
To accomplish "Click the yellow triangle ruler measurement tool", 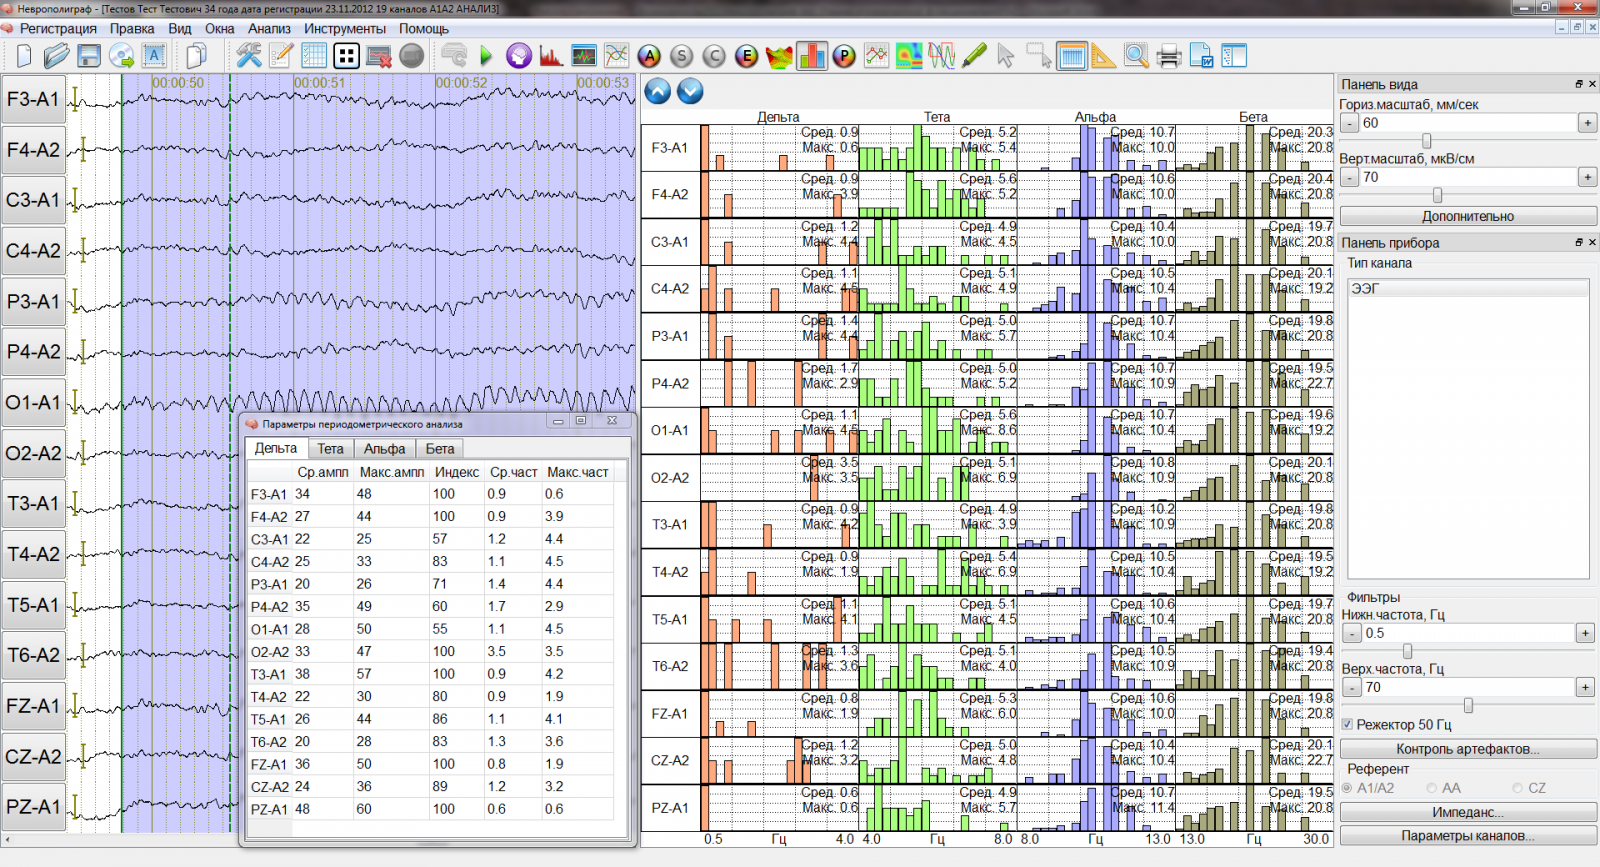I will pos(1103,56).
